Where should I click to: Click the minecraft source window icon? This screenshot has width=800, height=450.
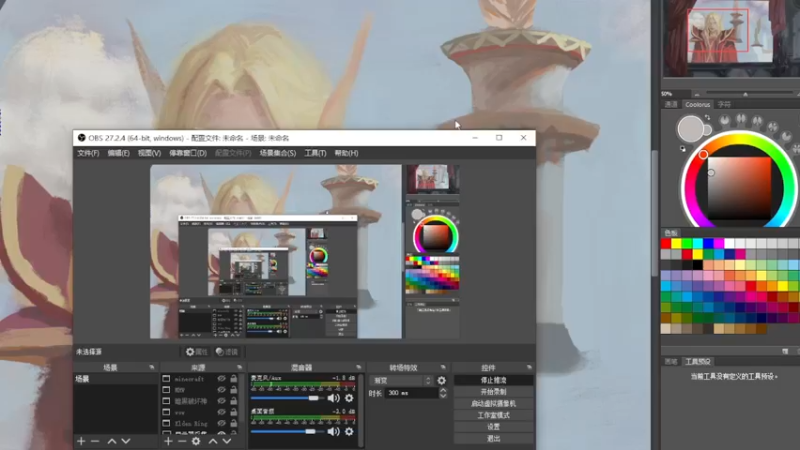pyautogui.click(x=166, y=379)
